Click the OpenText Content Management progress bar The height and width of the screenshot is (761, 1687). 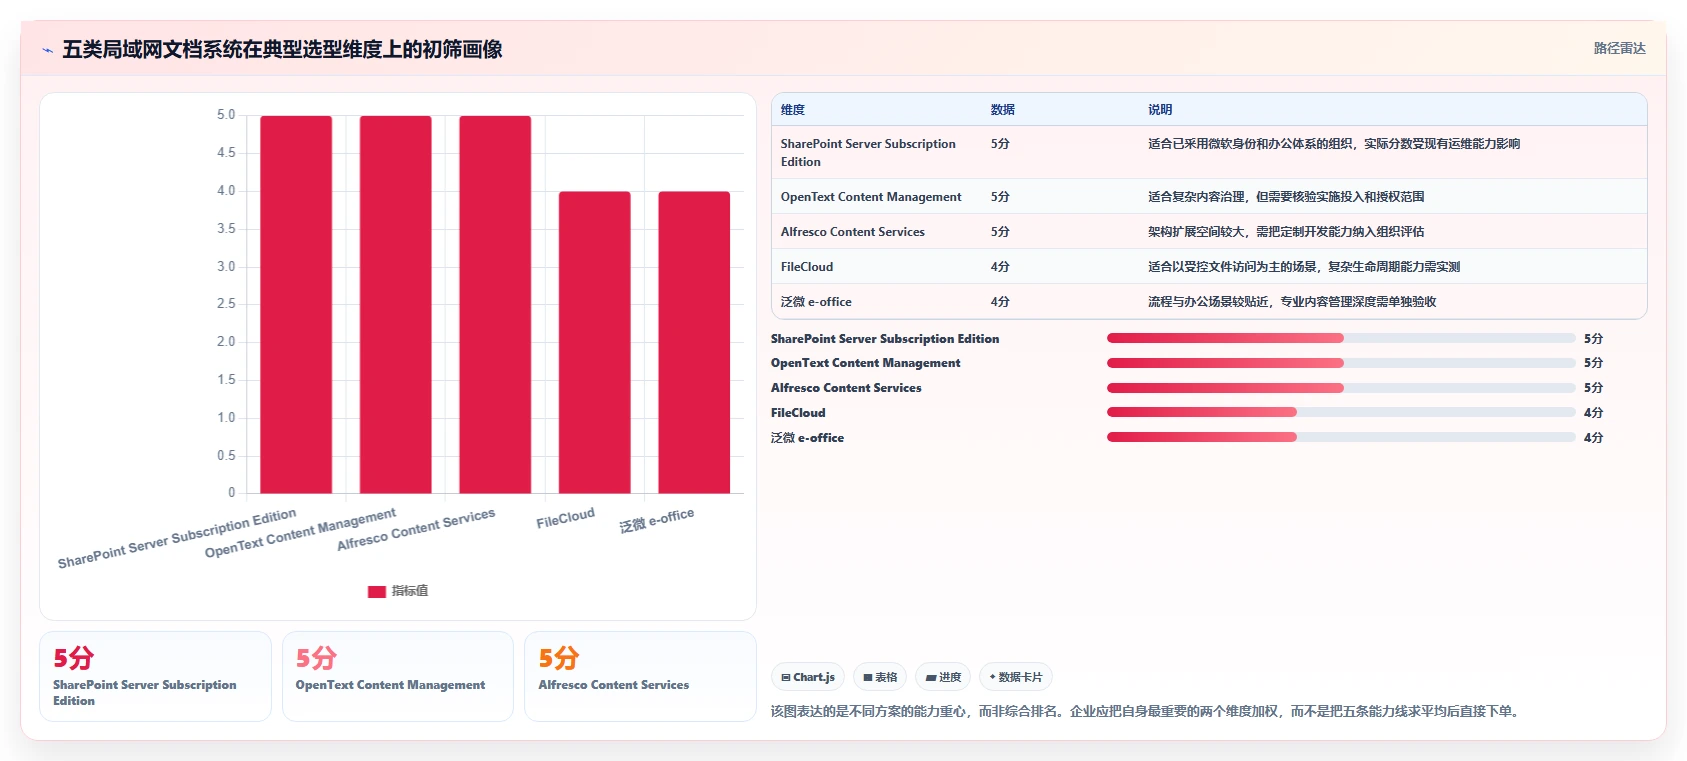1341,363
